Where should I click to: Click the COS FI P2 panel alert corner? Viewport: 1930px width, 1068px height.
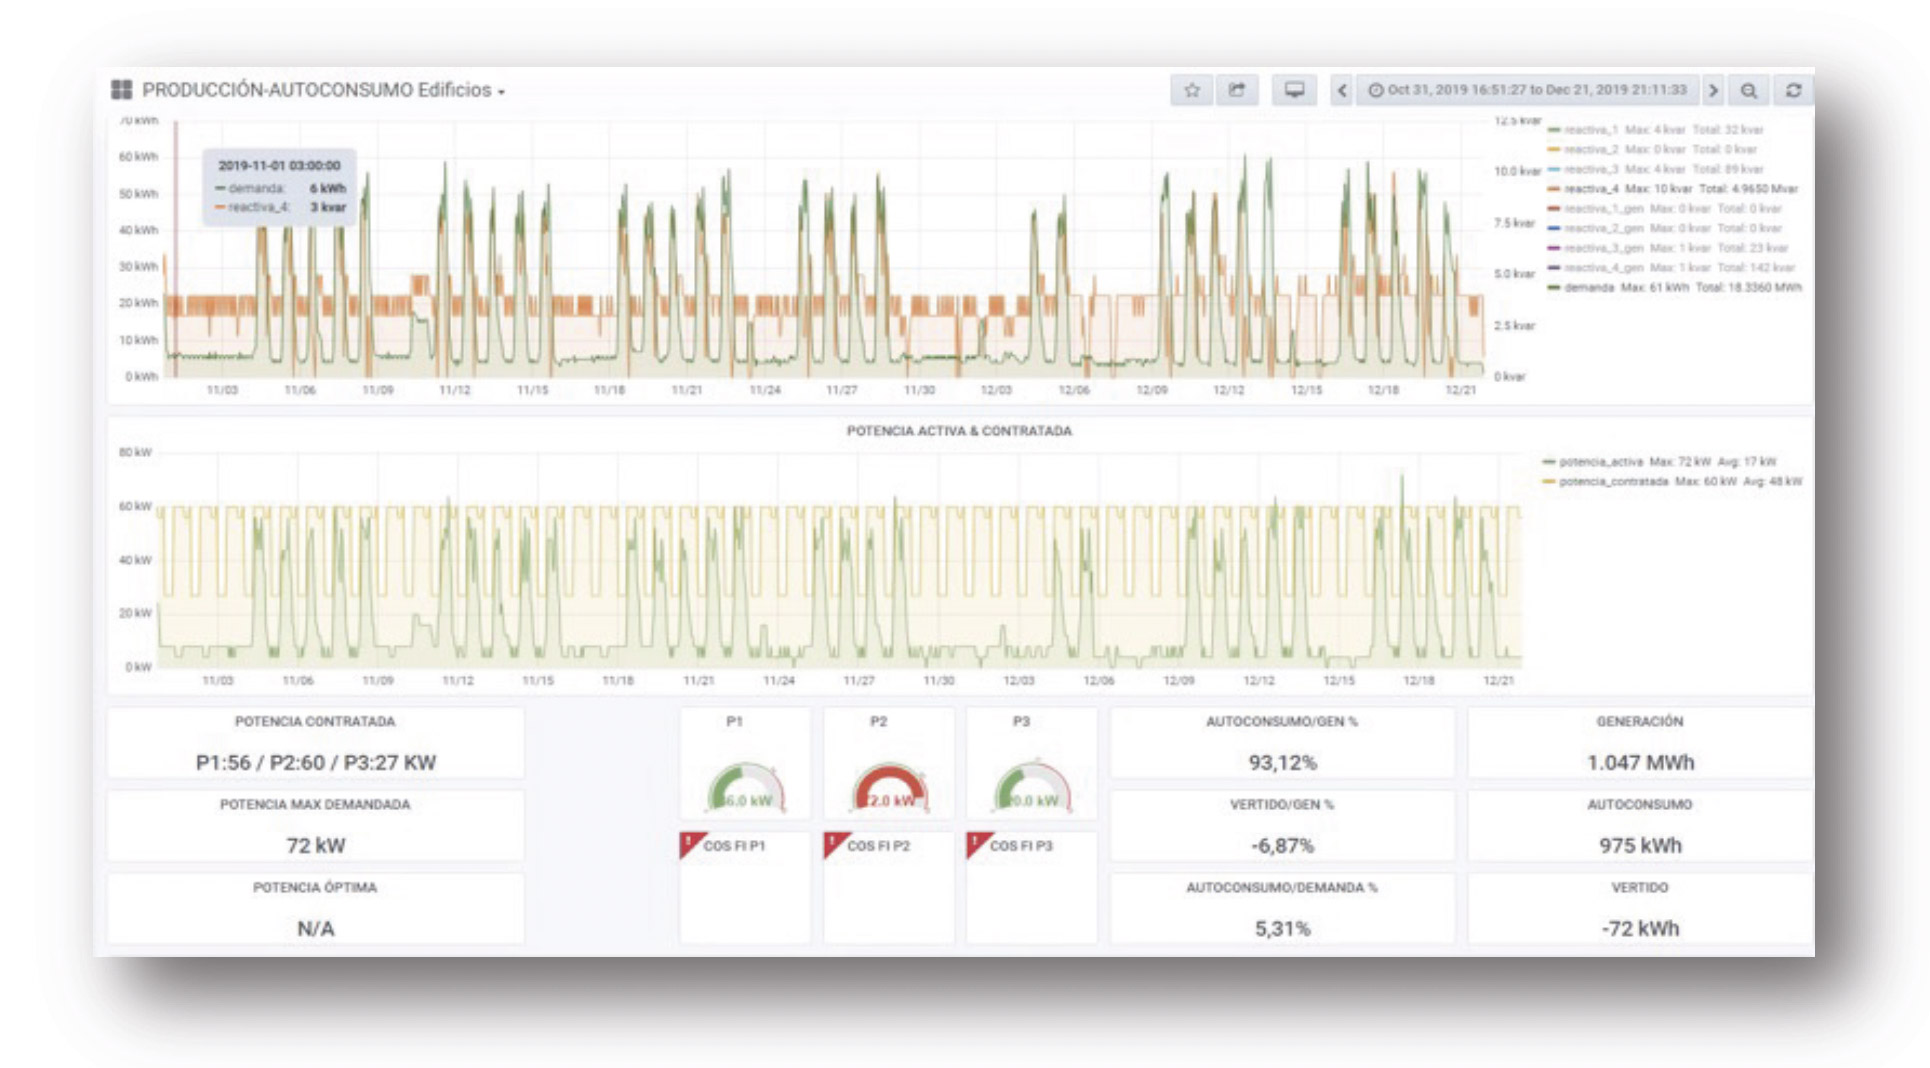click(834, 843)
